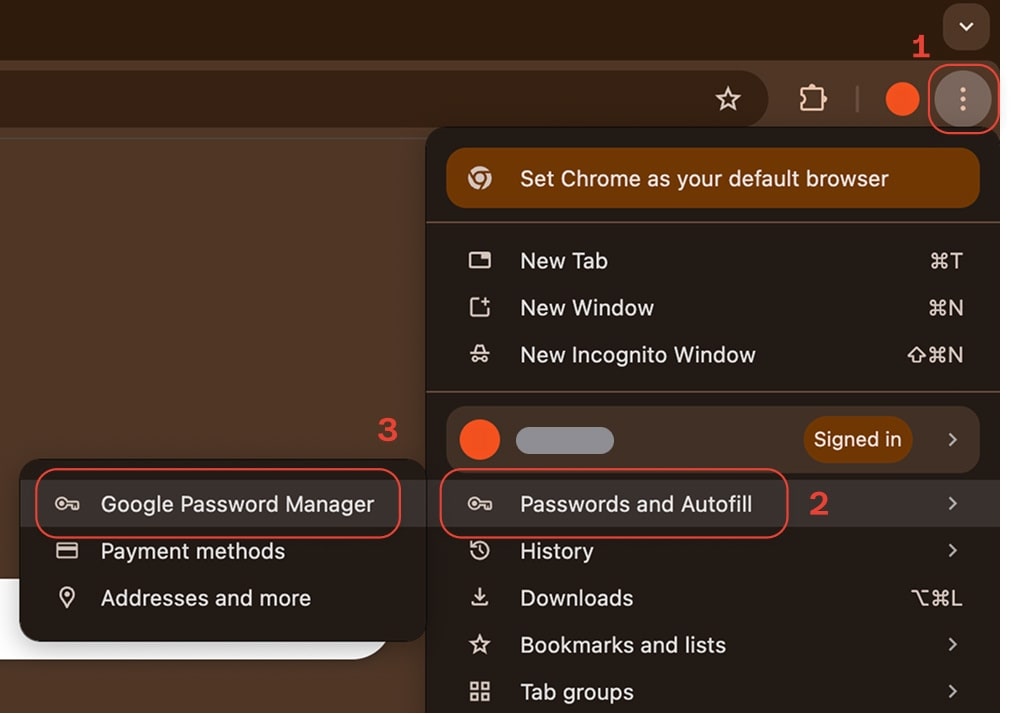Expand the History row chevron
The image size is (1011, 714).
pyautogui.click(x=952, y=550)
